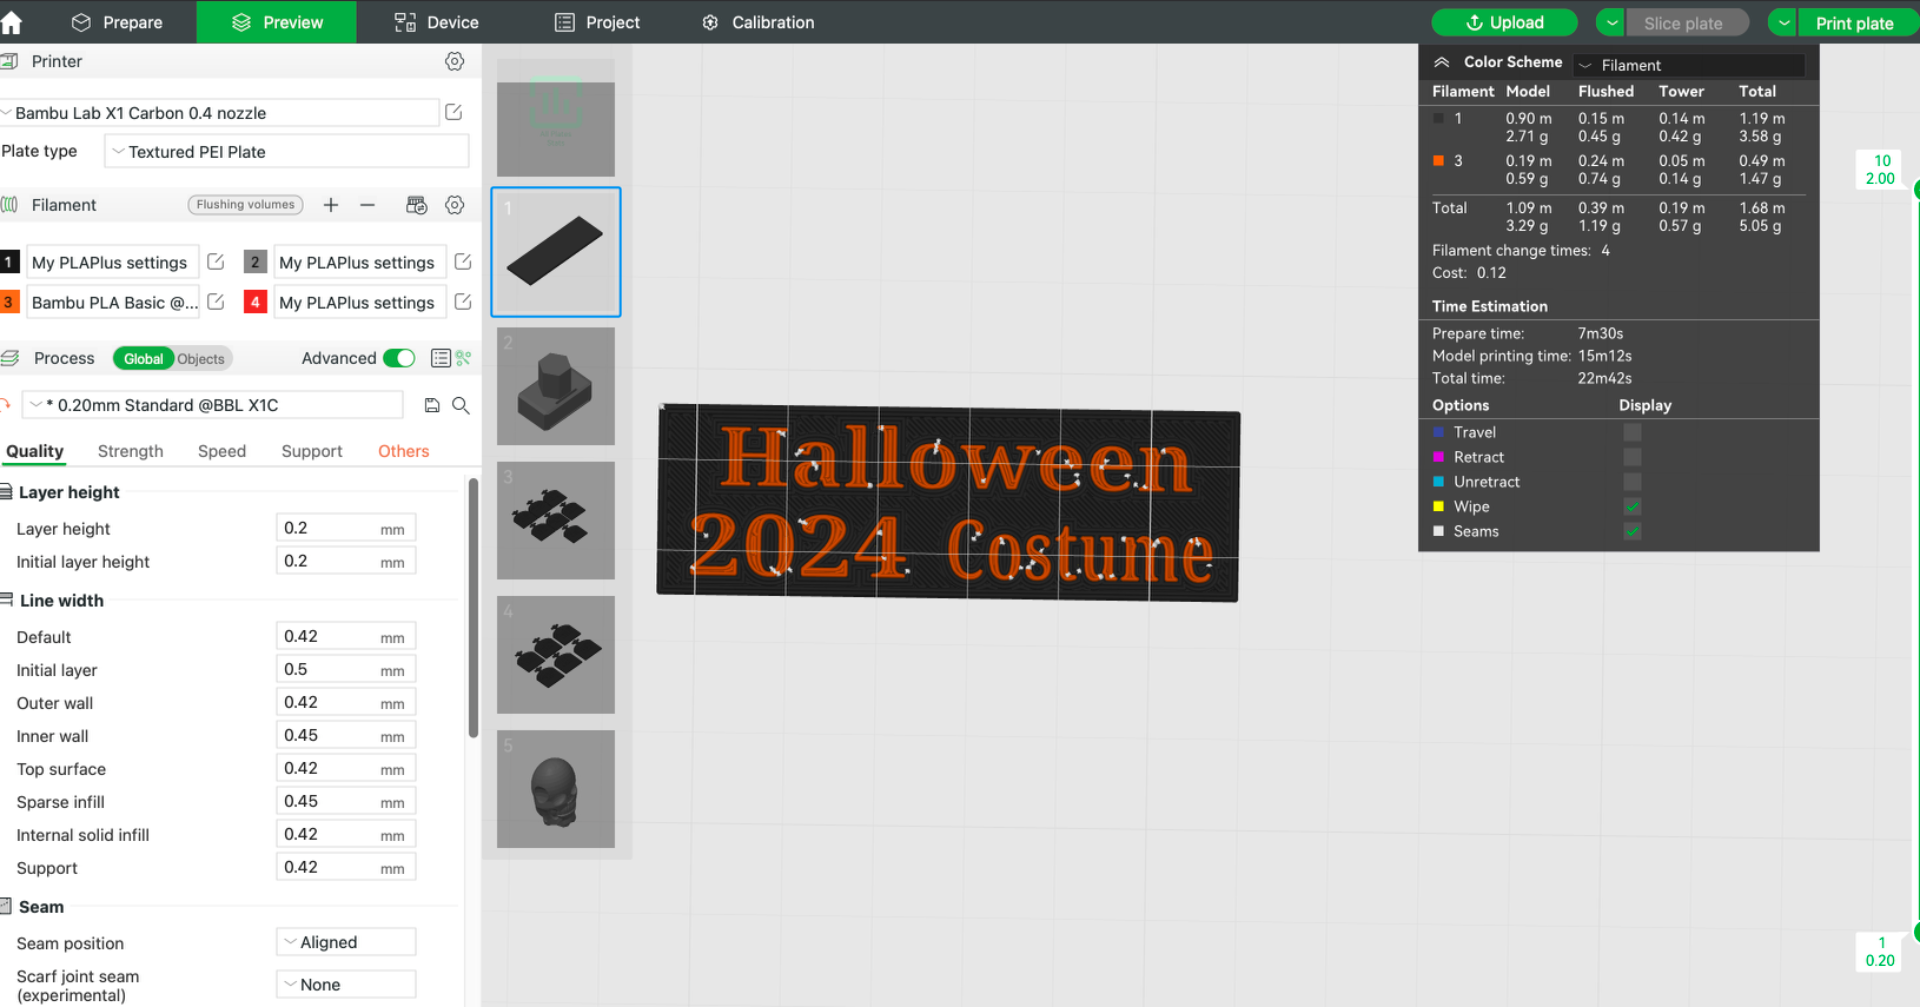The image size is (1920, 1007).
Task: Open the Support settings tab
Action: pos(312,451)
